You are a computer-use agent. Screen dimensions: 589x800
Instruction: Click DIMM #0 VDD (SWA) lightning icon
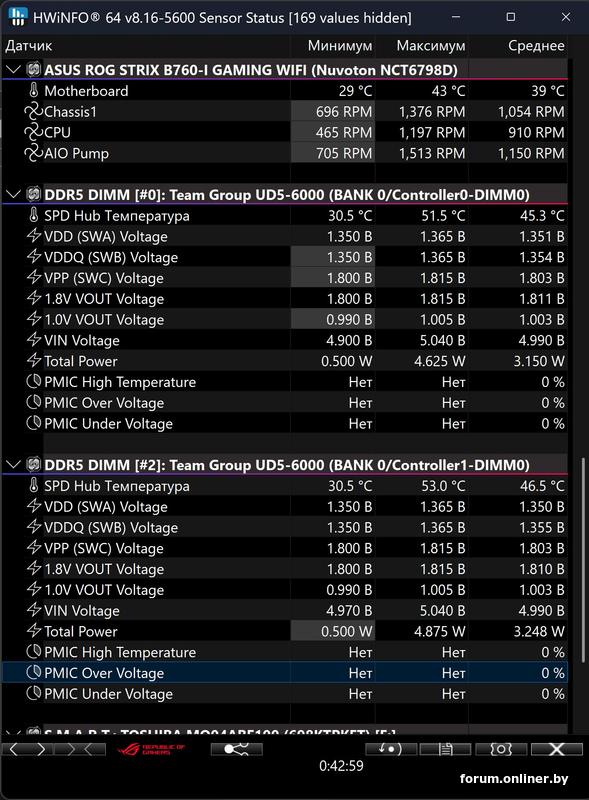(x=34, y=236)
